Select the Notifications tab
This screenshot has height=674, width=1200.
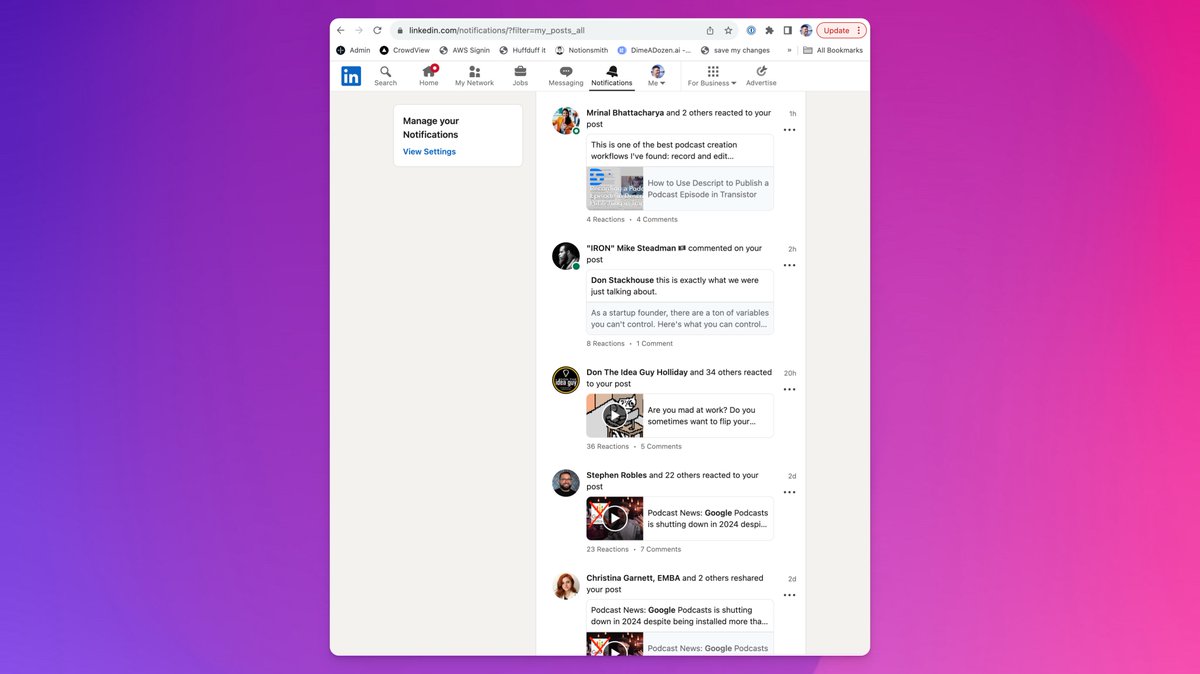click(612, 76)
